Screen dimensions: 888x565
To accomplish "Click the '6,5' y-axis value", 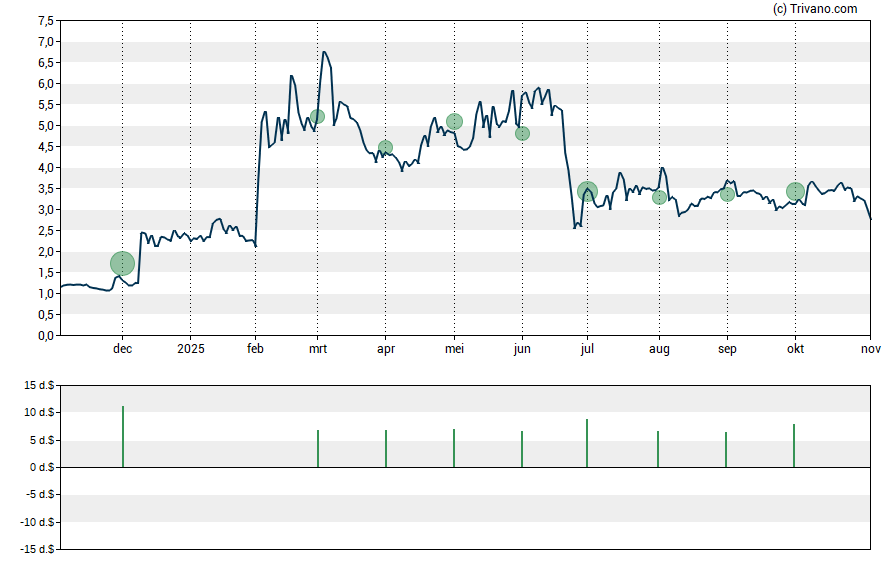I will pos(46,63).
